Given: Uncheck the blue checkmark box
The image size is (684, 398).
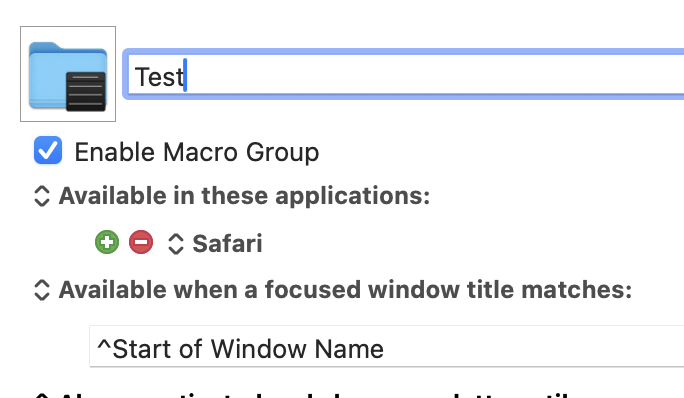Looking at the screenshot, I should pos(48,150).
